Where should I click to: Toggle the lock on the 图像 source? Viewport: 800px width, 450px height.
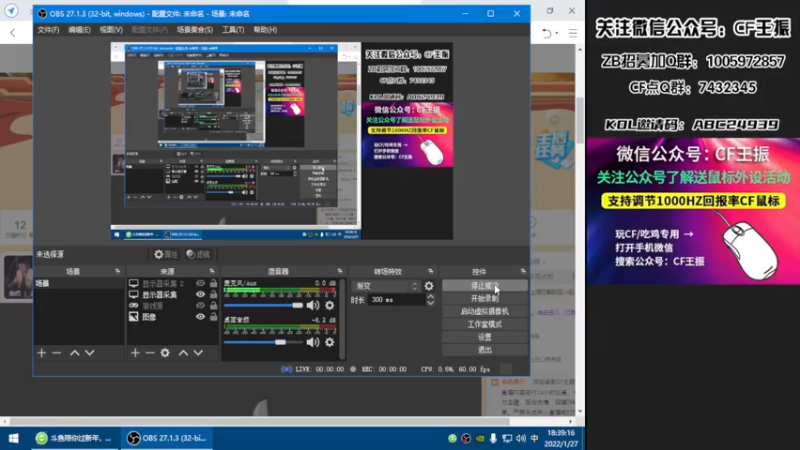(x=213, y=317)
